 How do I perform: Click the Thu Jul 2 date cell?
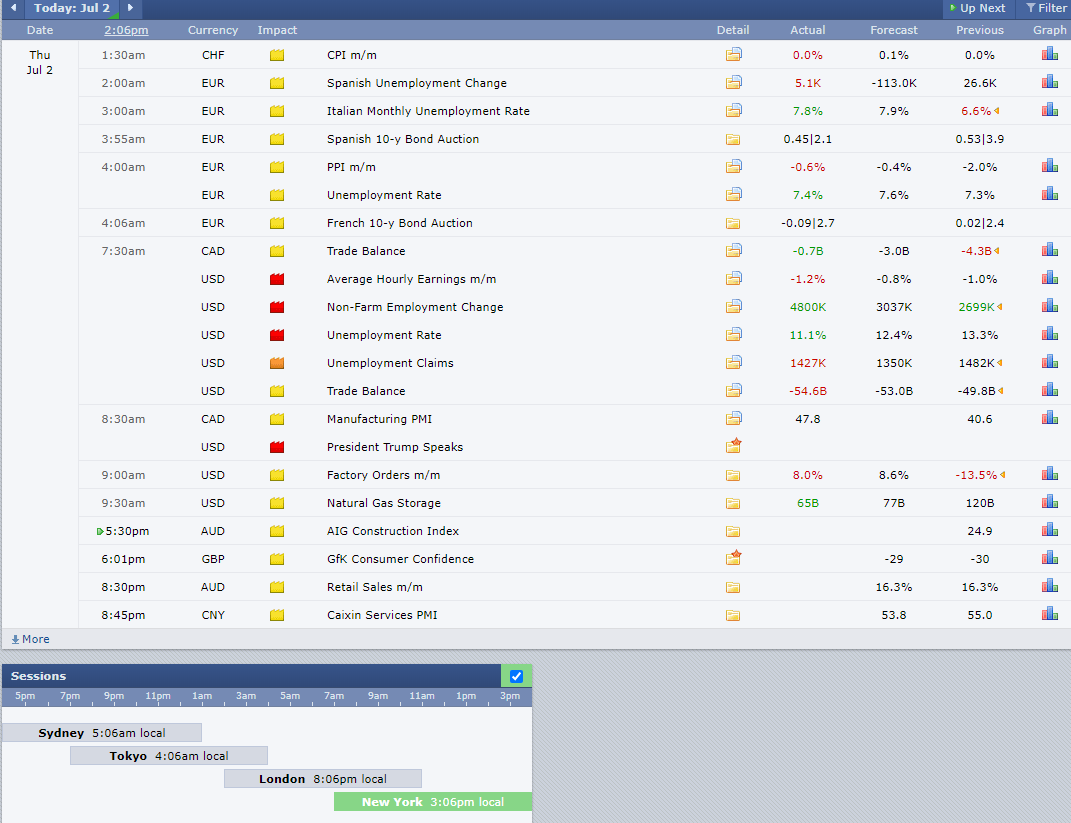pos(40,62)
